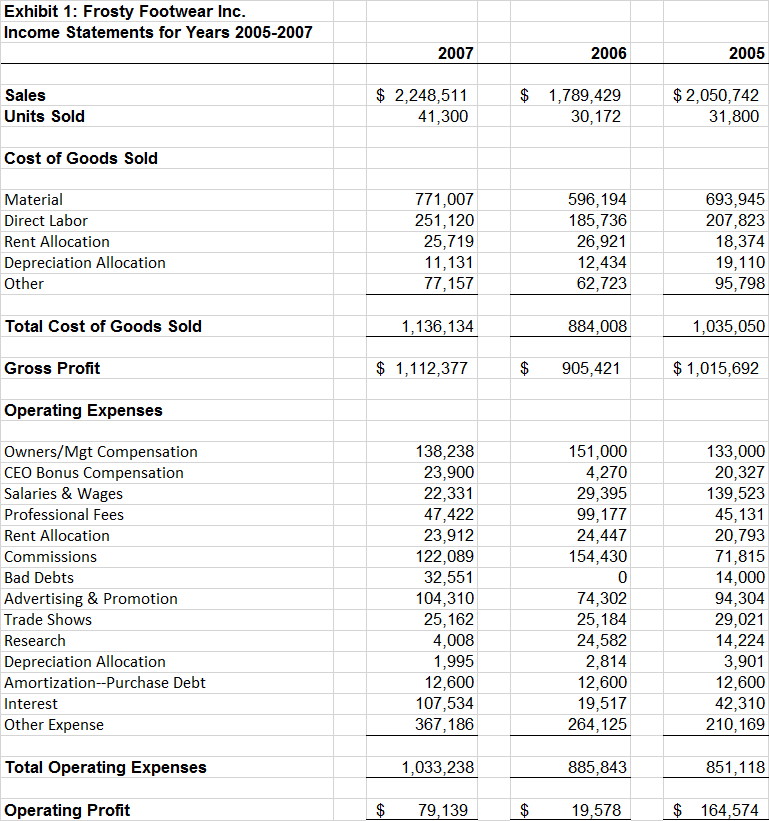Select the 2005 Sales value 2,050,742
This screenshot has height=821, width=769.
(722, 95)
